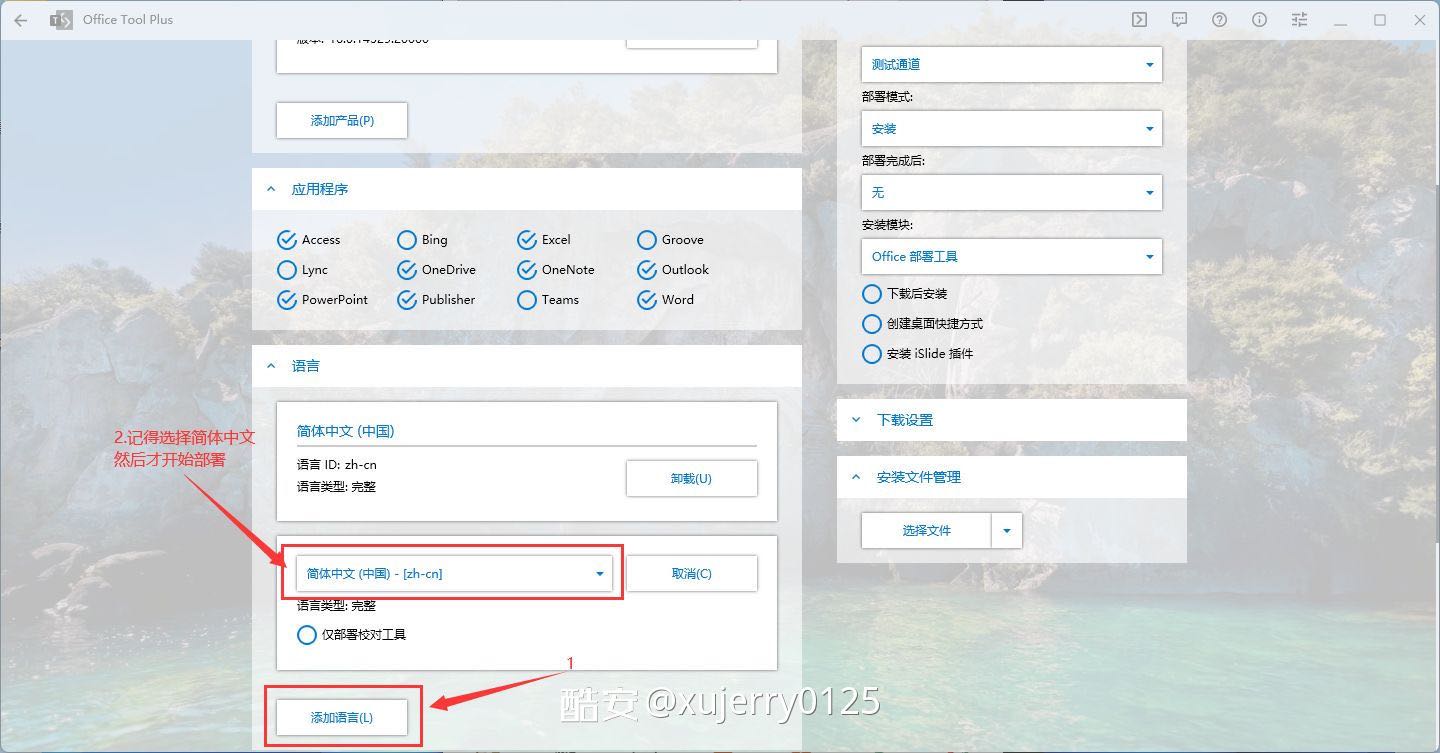1440x753 pixels.
Task: Open the about info icon
Action: [x=1259, y=20]
